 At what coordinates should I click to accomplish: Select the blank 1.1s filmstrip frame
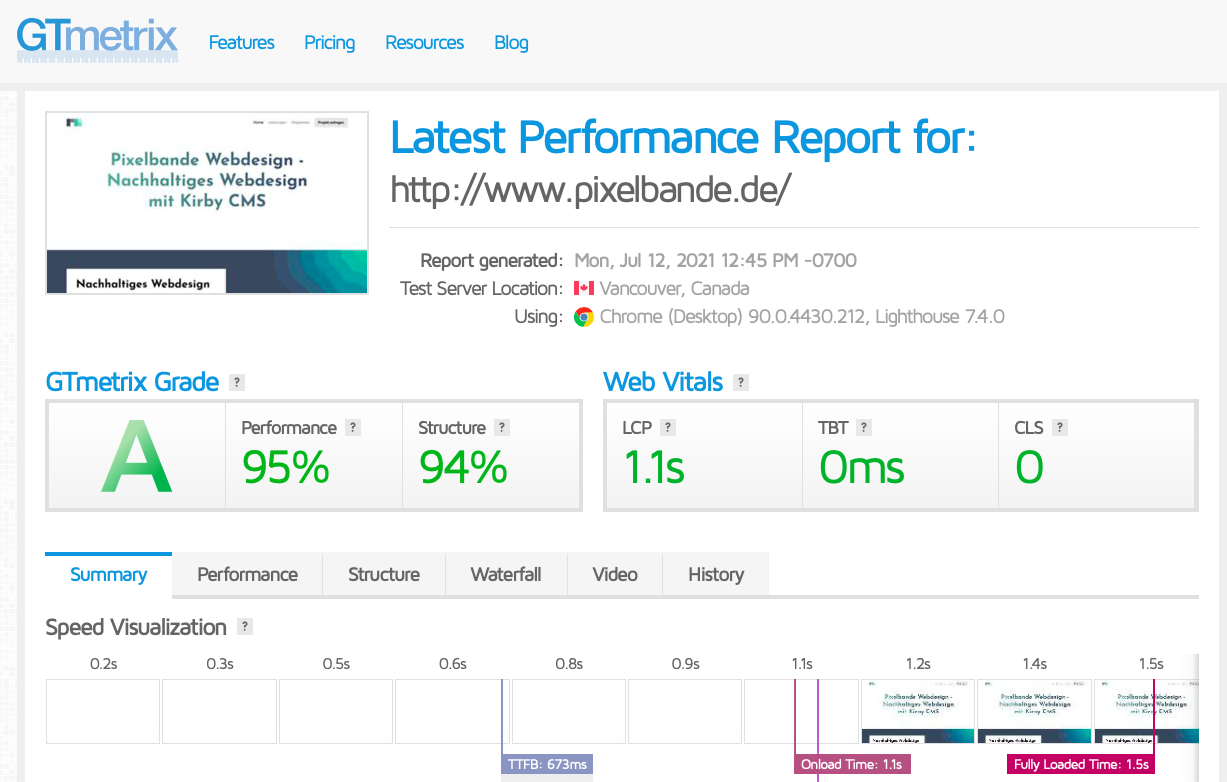click(x=802, y=712)
